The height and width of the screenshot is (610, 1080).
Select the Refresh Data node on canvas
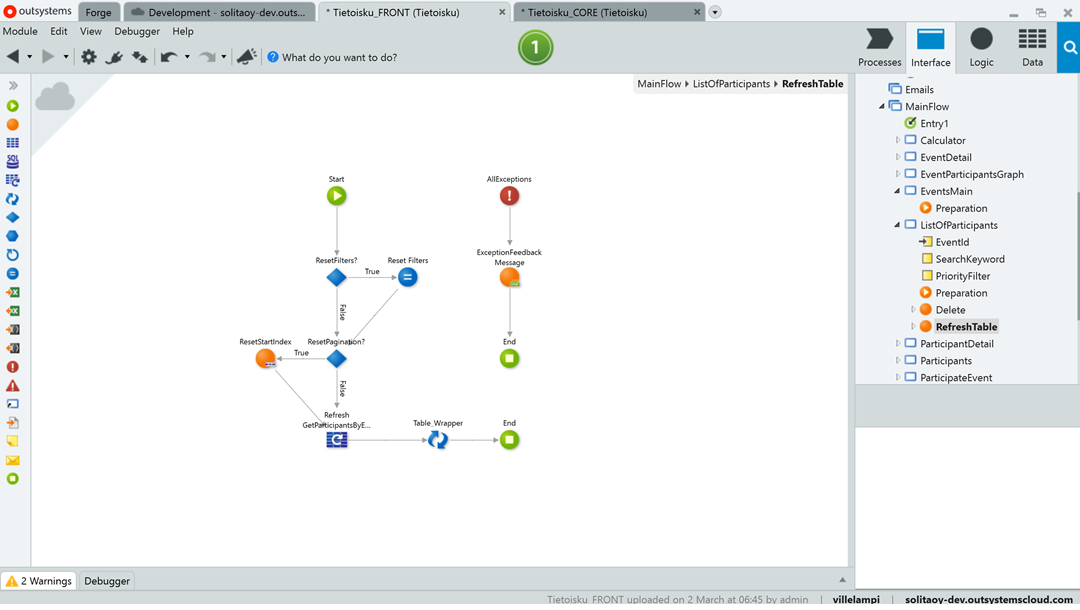click(x=337, y=440)
